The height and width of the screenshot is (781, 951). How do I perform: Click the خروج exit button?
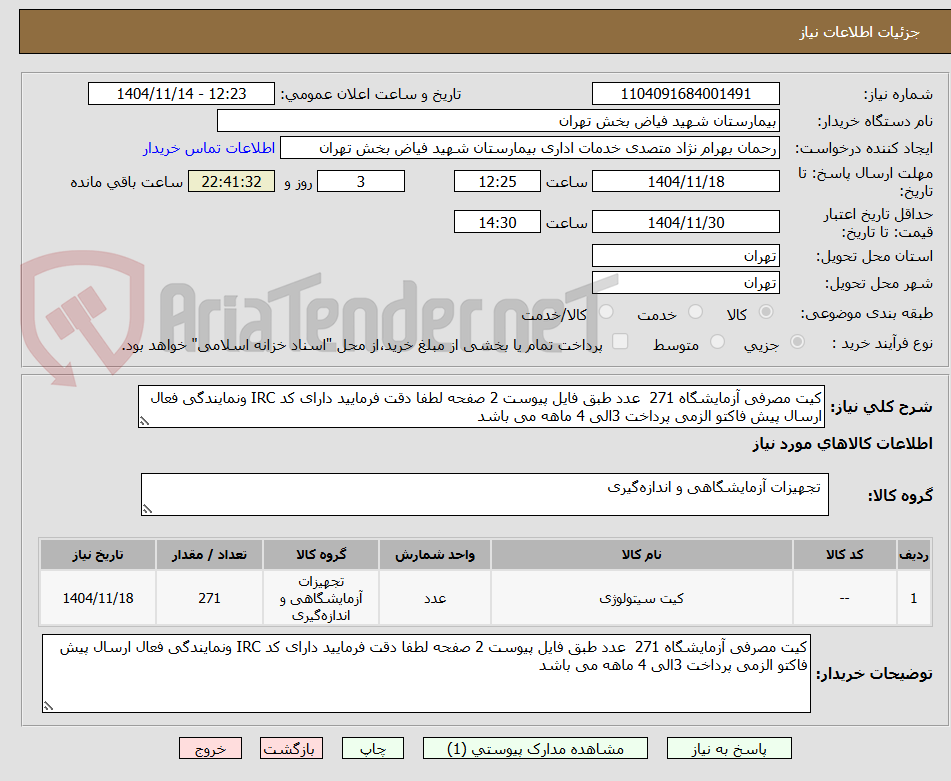(210, 748)
